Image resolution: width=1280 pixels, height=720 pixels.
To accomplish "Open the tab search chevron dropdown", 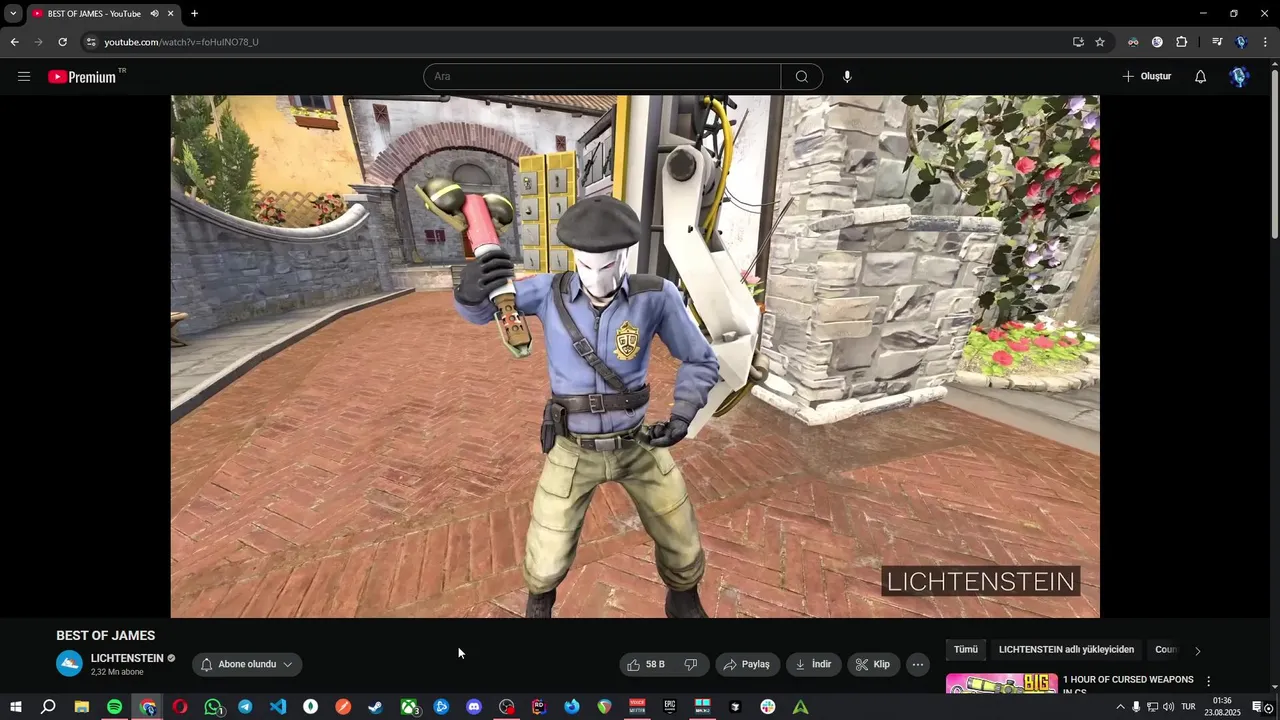I will click(13, 14).
